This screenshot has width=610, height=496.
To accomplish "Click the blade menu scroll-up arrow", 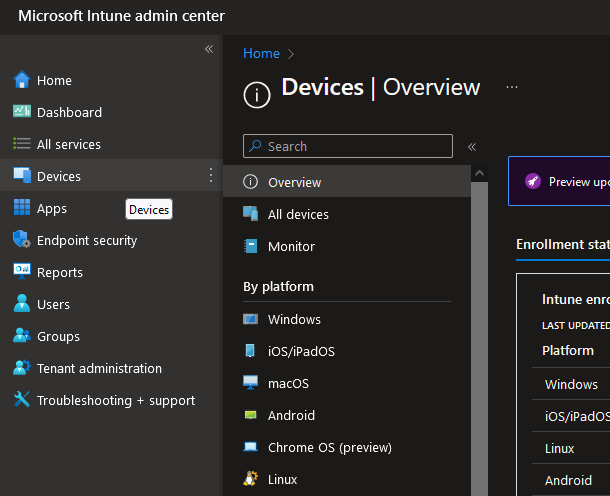I will pos(479,173).
